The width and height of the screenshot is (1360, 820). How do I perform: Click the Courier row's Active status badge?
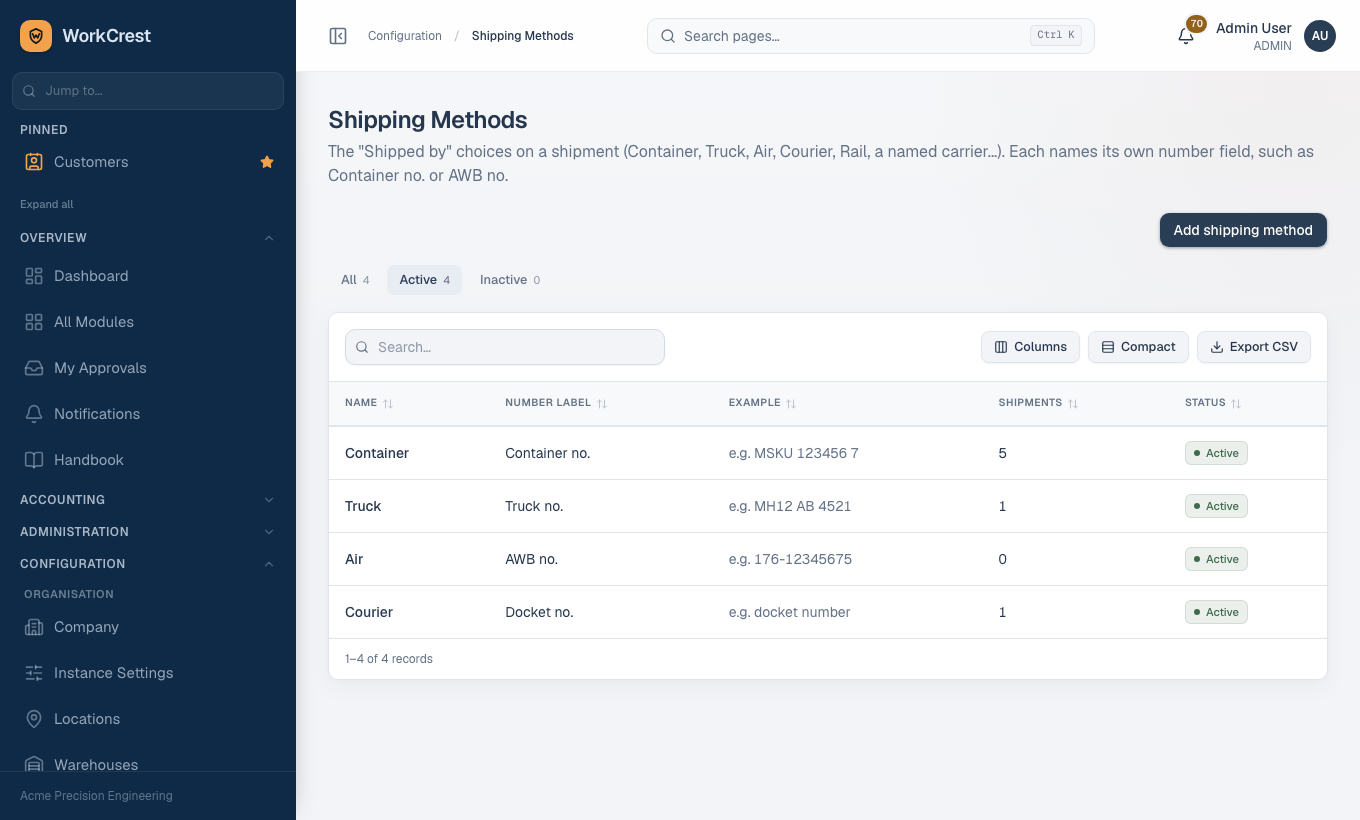[x=1216, y=612]
